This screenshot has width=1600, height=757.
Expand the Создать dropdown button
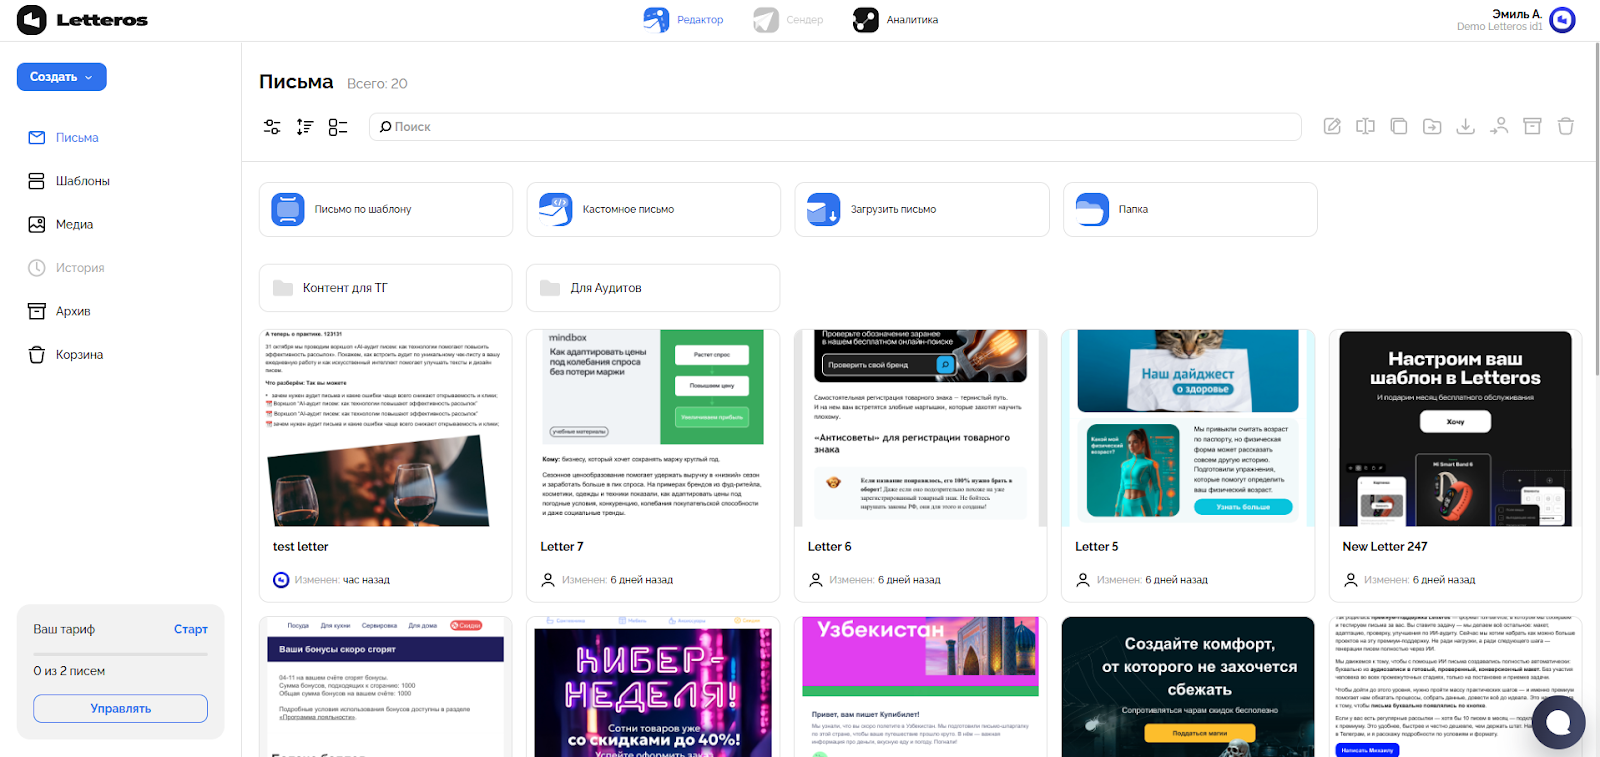tap(61, 77)
